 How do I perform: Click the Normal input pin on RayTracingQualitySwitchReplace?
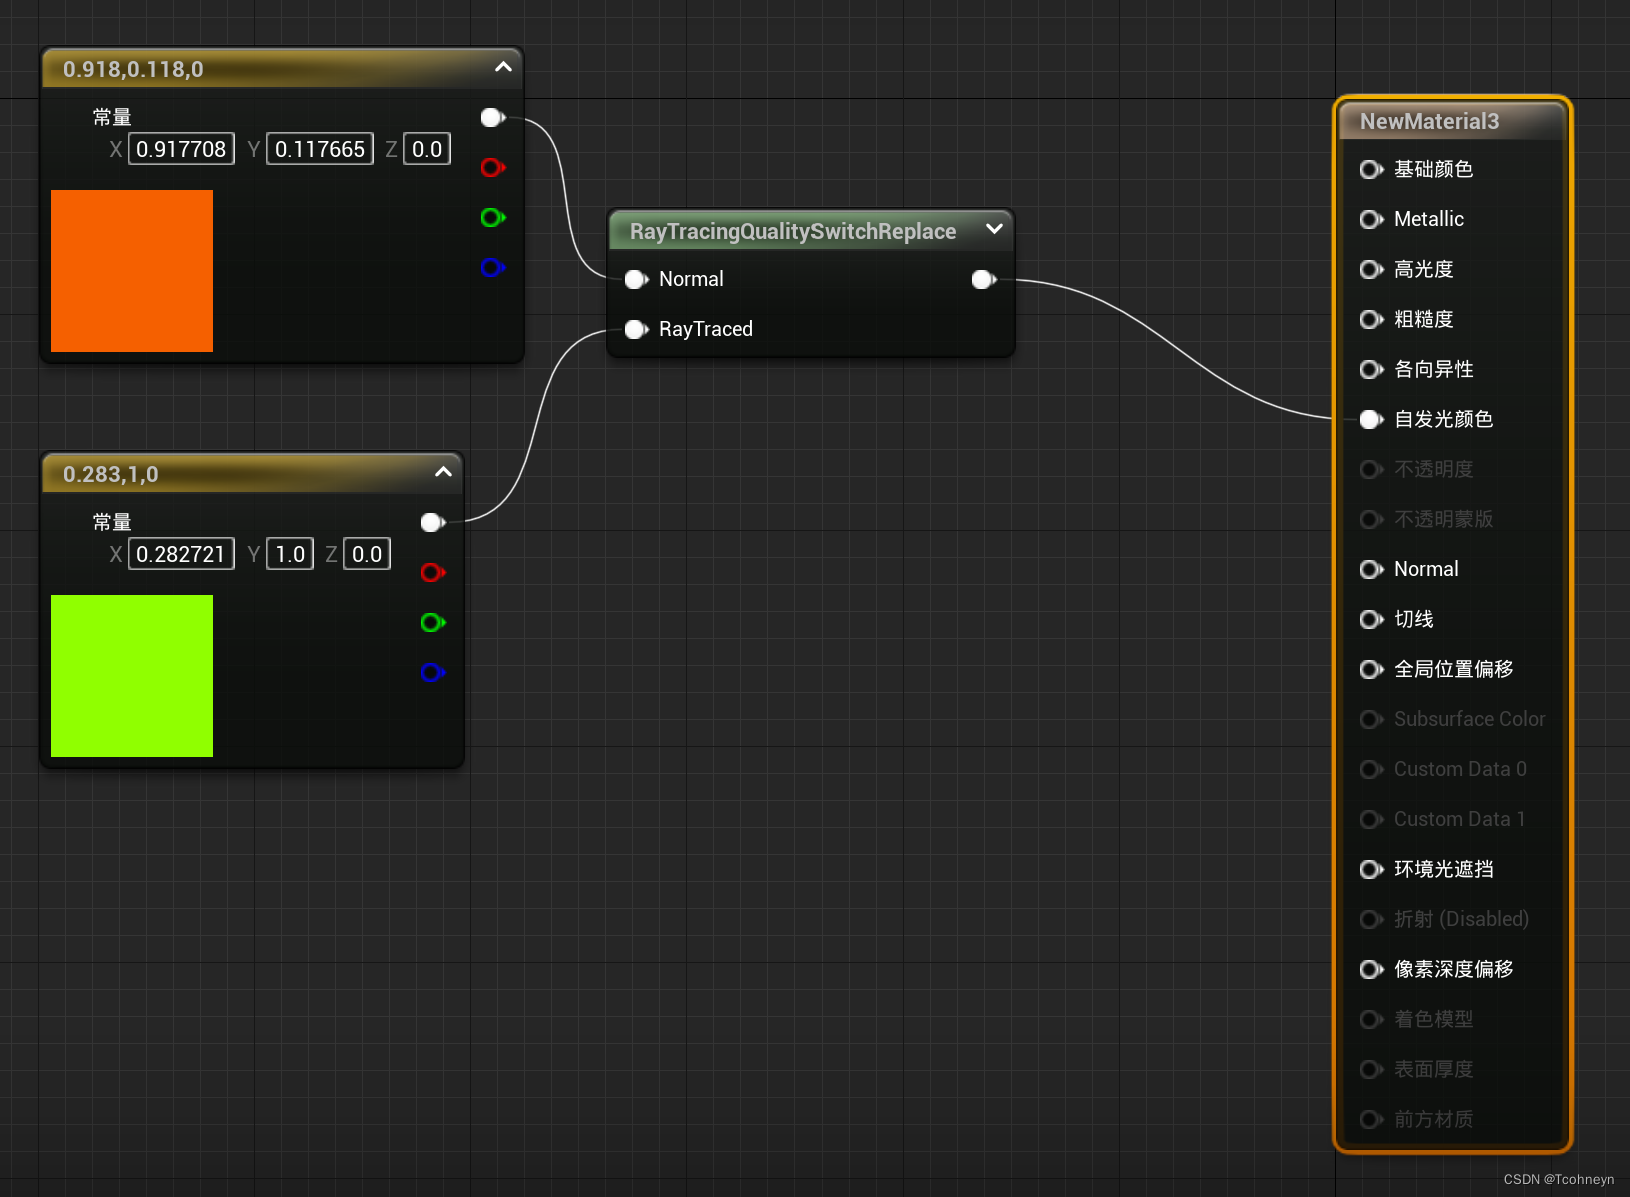click(x=637, y=280)
